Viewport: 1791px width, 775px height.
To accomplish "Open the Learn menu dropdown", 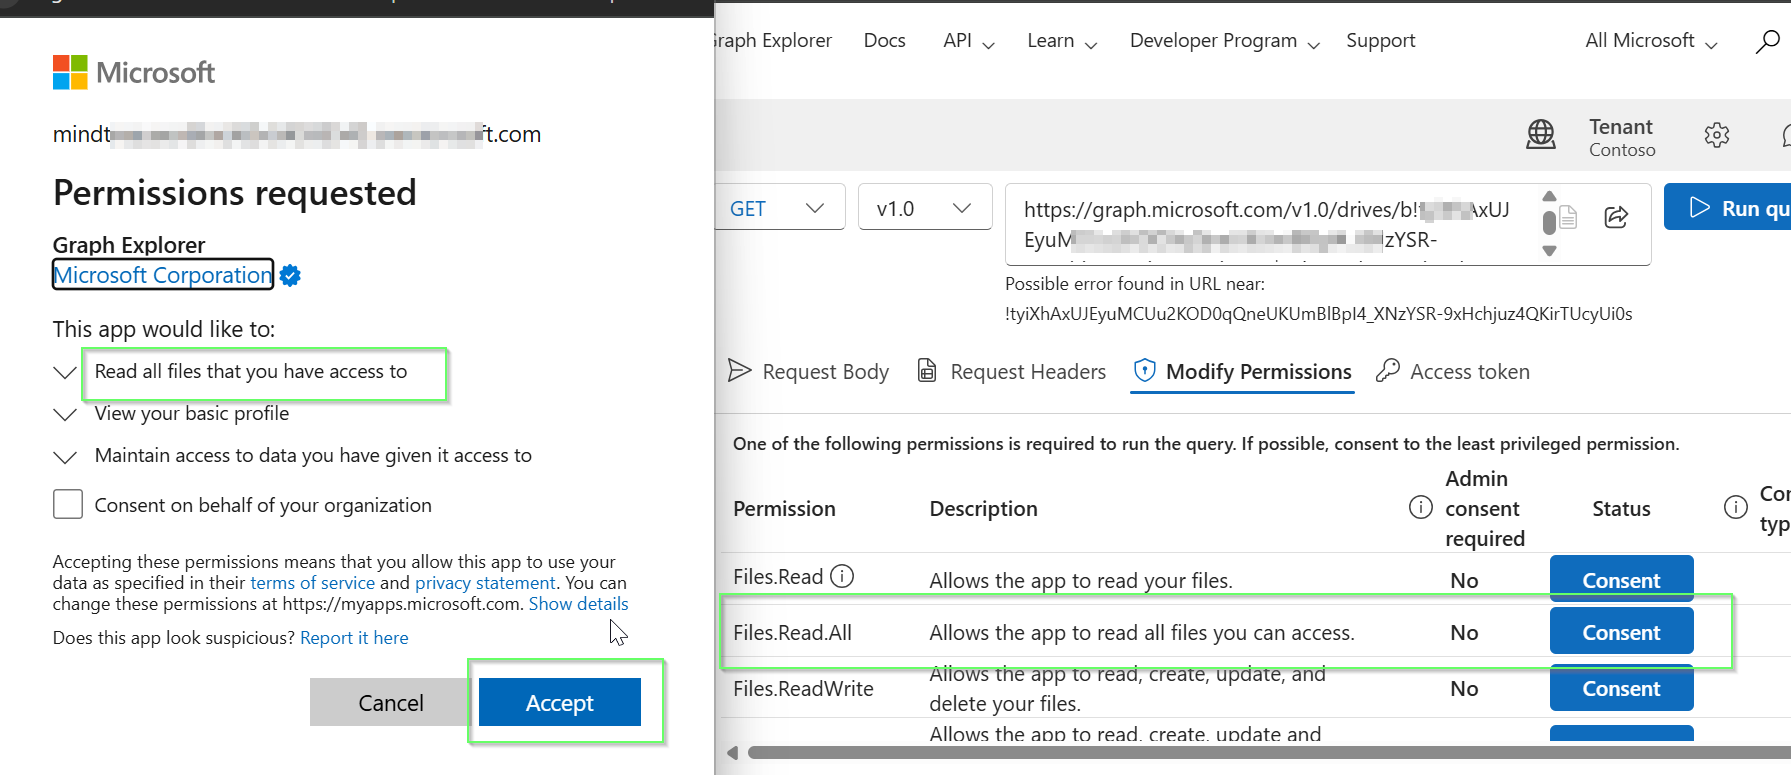I will (1062, 41).
